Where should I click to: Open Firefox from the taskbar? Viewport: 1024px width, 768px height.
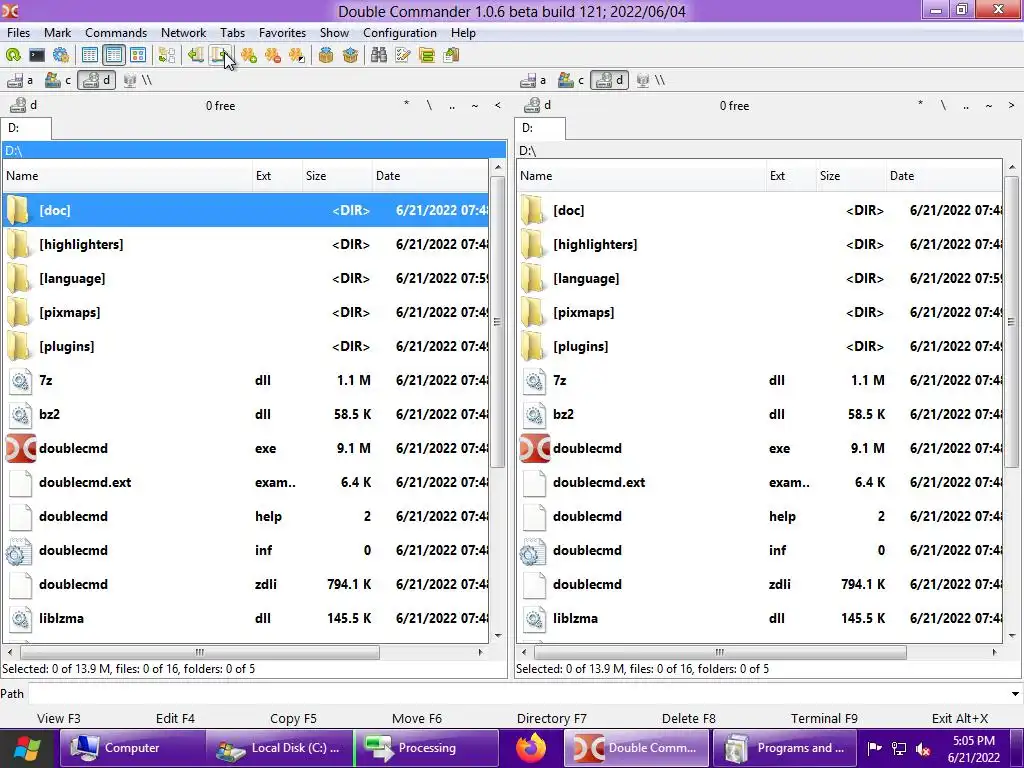tap(530, 748)
